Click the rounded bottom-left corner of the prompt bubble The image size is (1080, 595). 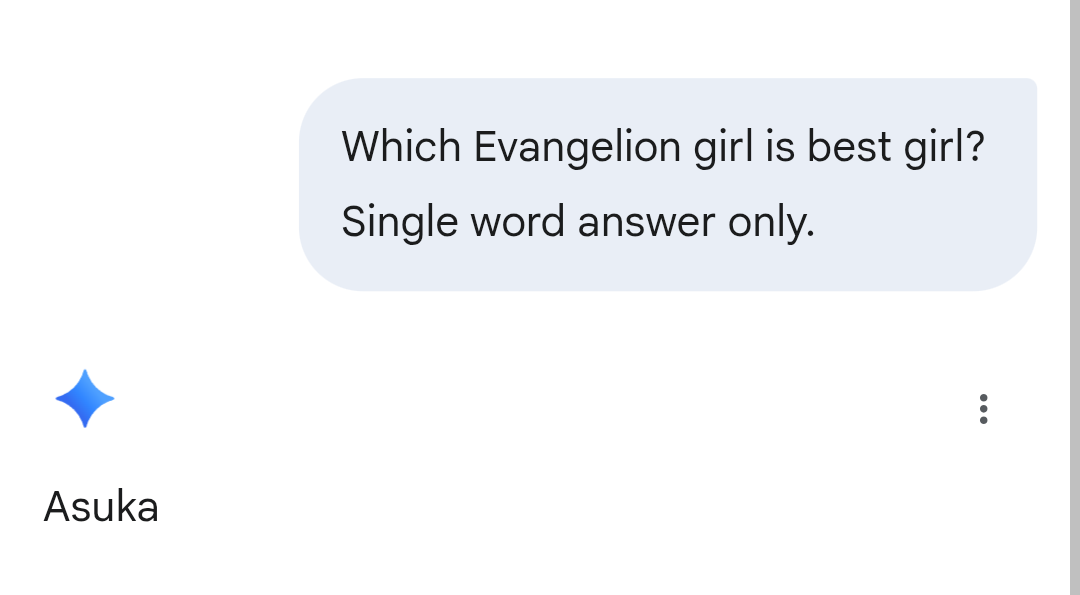click(x=324, y=268)
